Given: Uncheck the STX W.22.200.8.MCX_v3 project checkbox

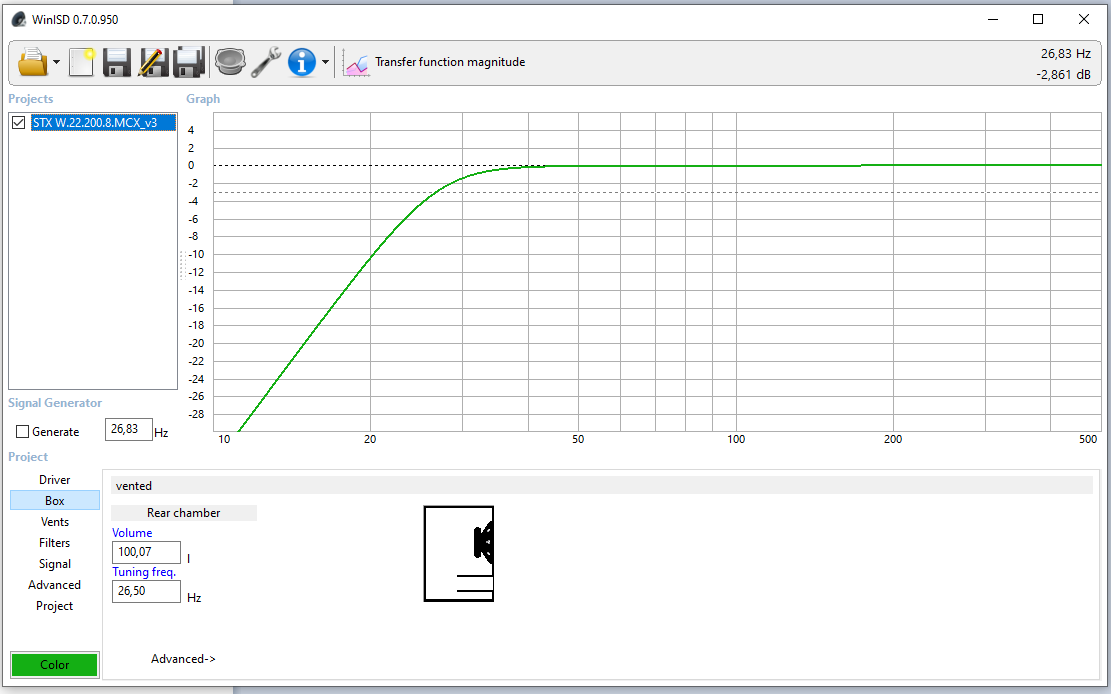Looking at the screenshot, I should 18,123.
